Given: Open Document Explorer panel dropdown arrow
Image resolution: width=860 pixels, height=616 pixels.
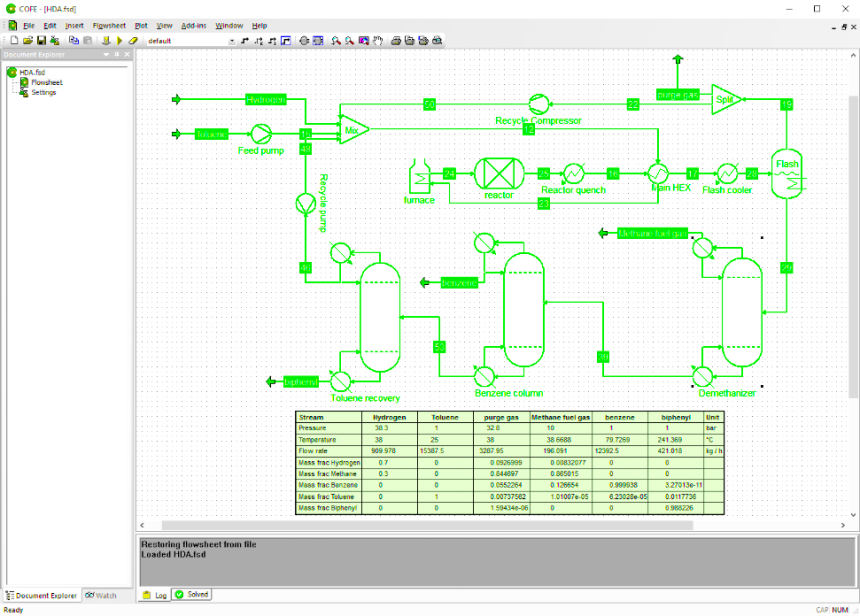Looking at the screenshot, I should pyautogui.click(x=106, y=54).
